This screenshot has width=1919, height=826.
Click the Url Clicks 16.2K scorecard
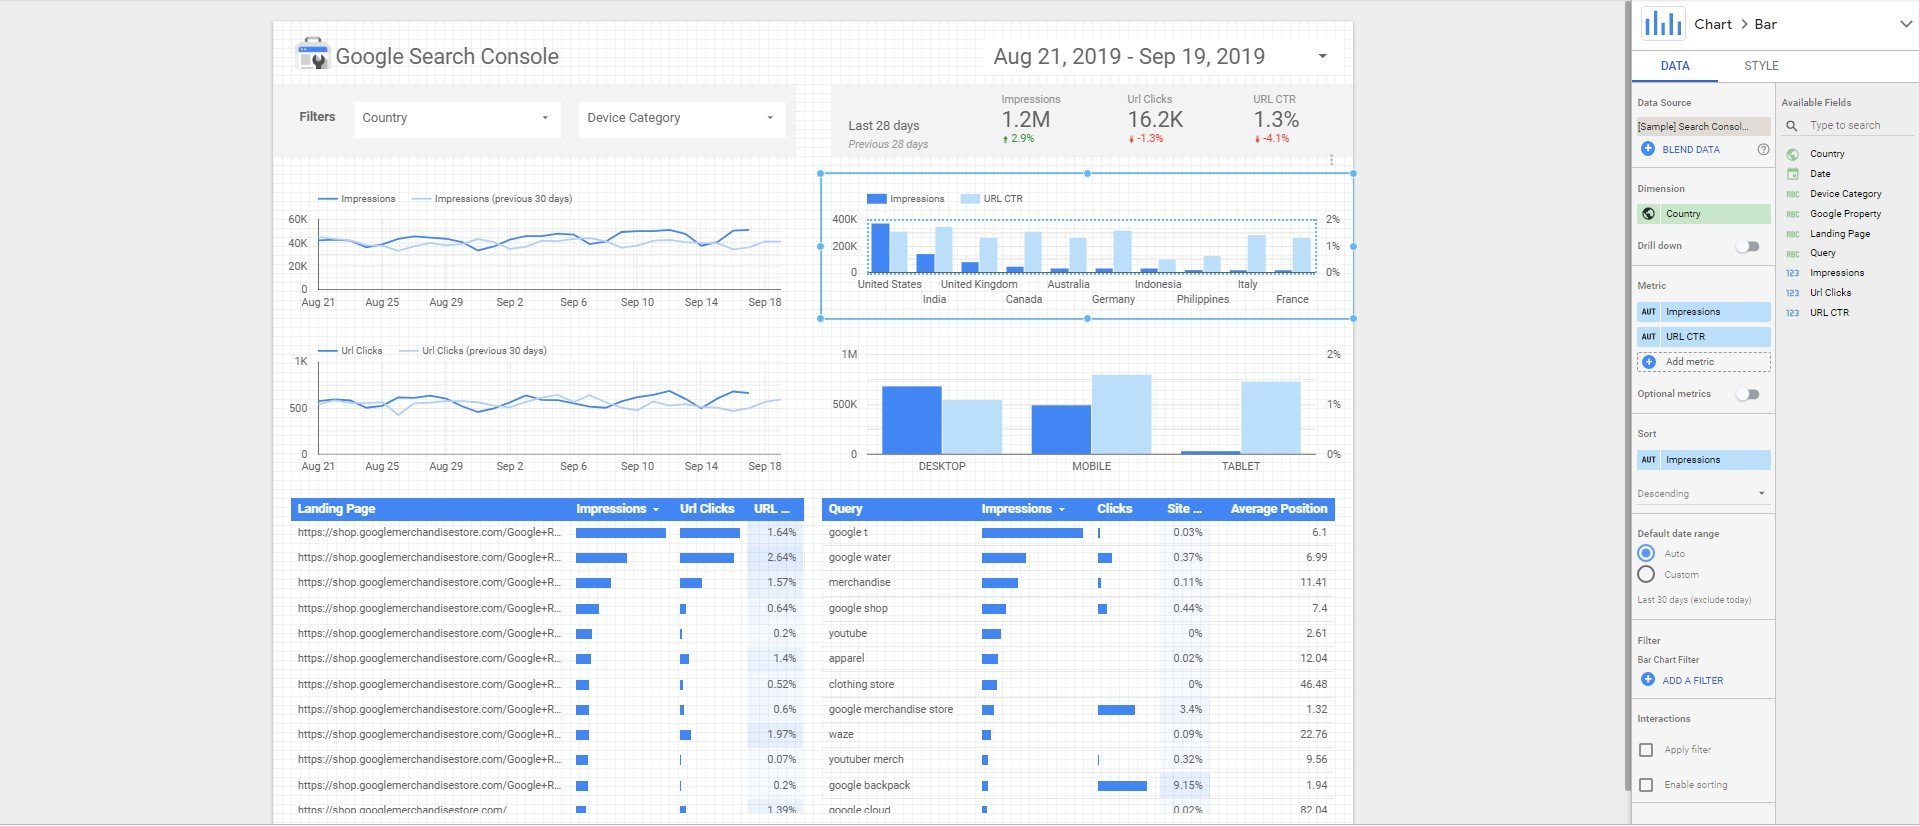pyautogui.click(x=1155, y=120)
